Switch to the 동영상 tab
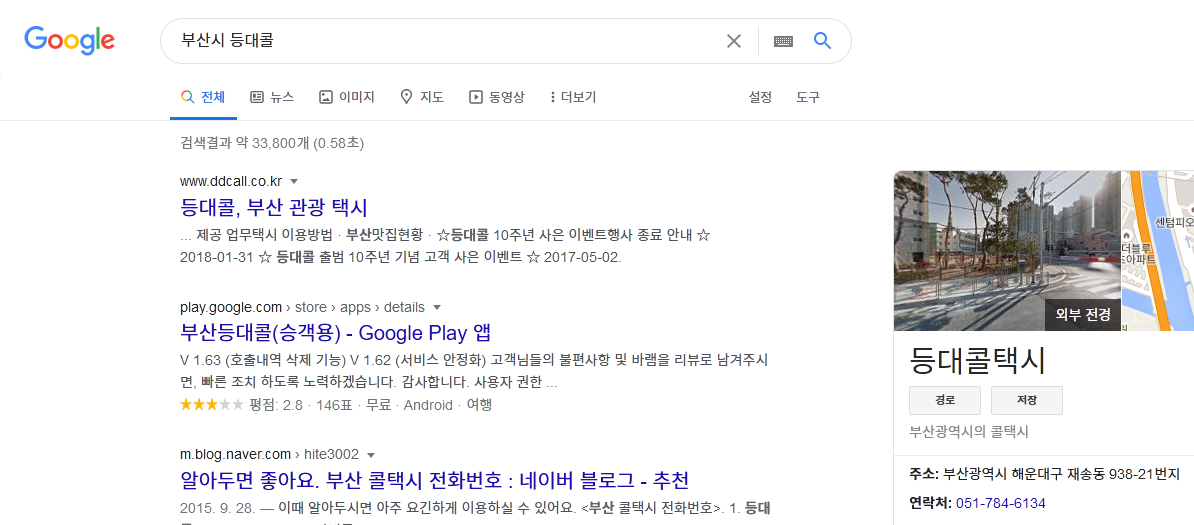The width and height of the screenshot is (1194, 525). (x=496, y=98)
